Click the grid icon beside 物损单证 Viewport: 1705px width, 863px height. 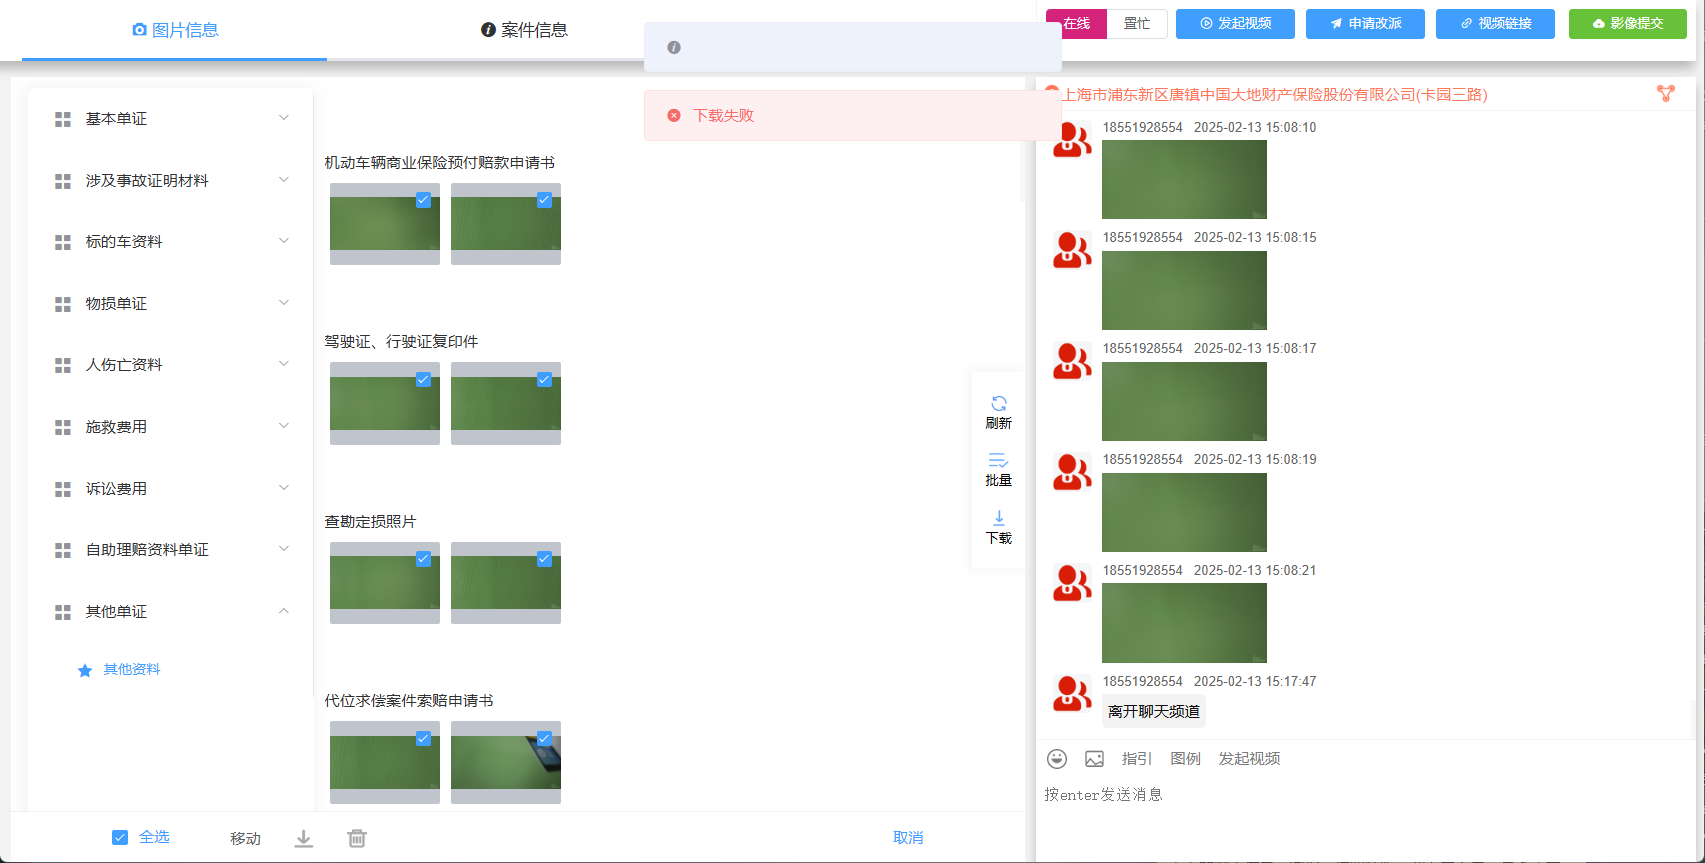tap(63, 304)
